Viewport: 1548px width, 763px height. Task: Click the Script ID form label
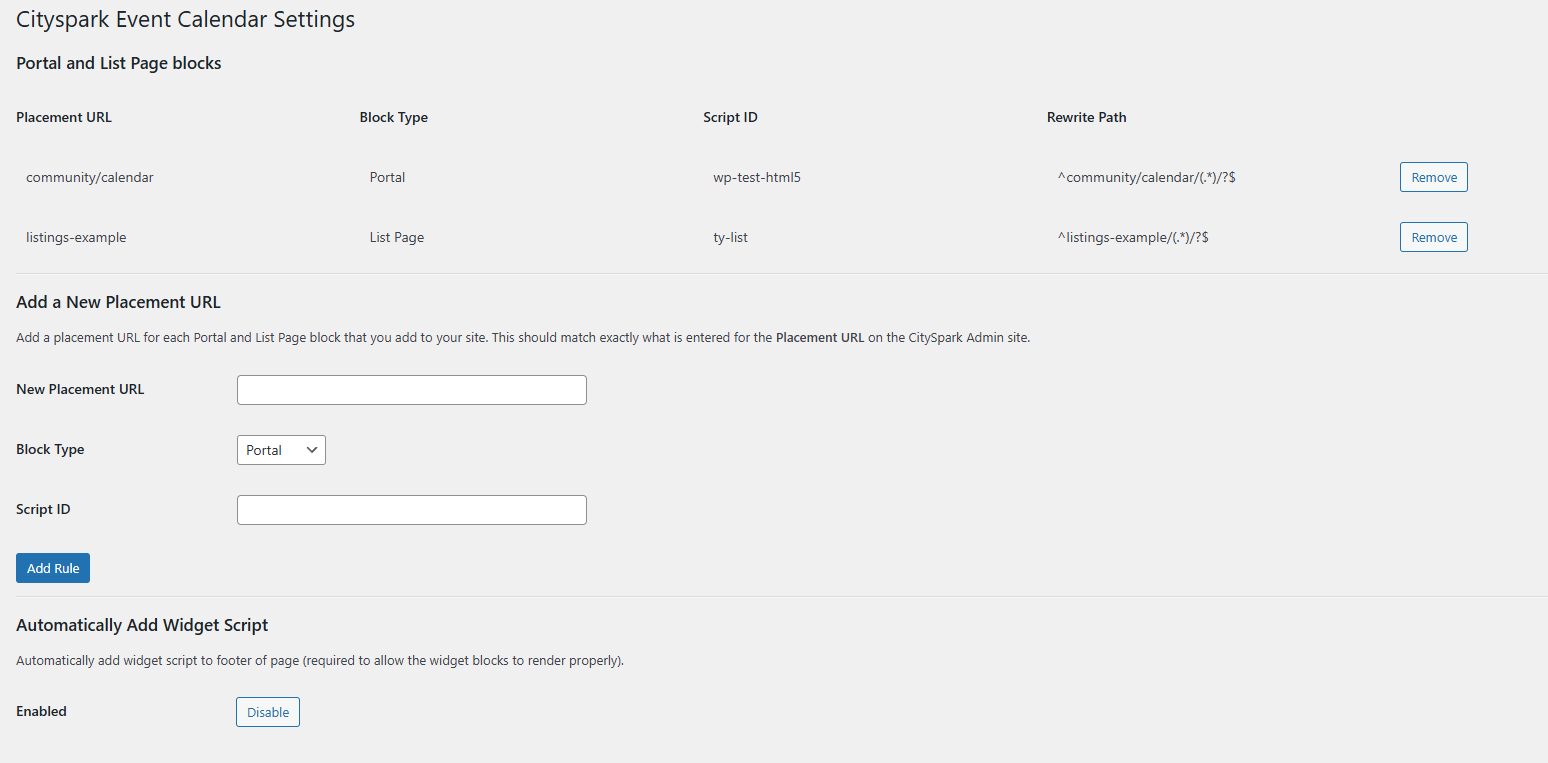[43, 509]
